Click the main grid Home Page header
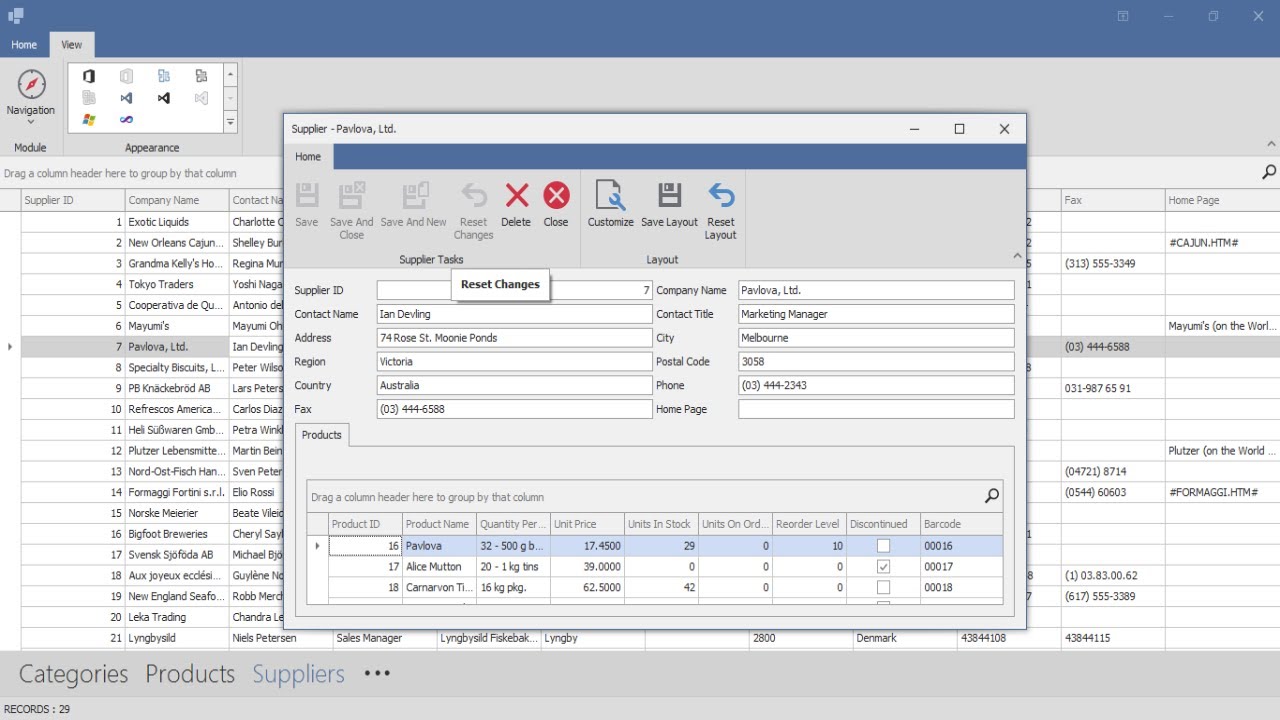The height and width of the screenshot is (720, 1280). pyautogui.click(x=1222, y=200)
